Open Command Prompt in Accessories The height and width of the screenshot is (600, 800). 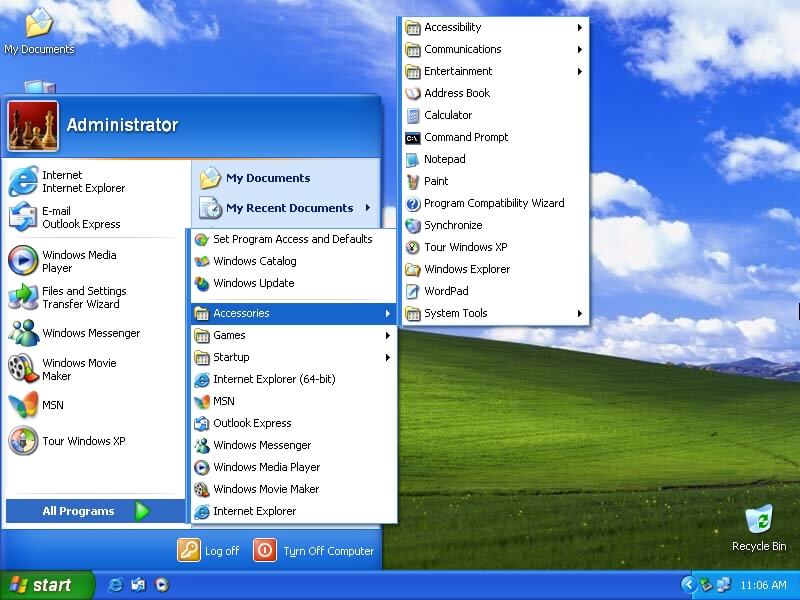click(465, 137)
